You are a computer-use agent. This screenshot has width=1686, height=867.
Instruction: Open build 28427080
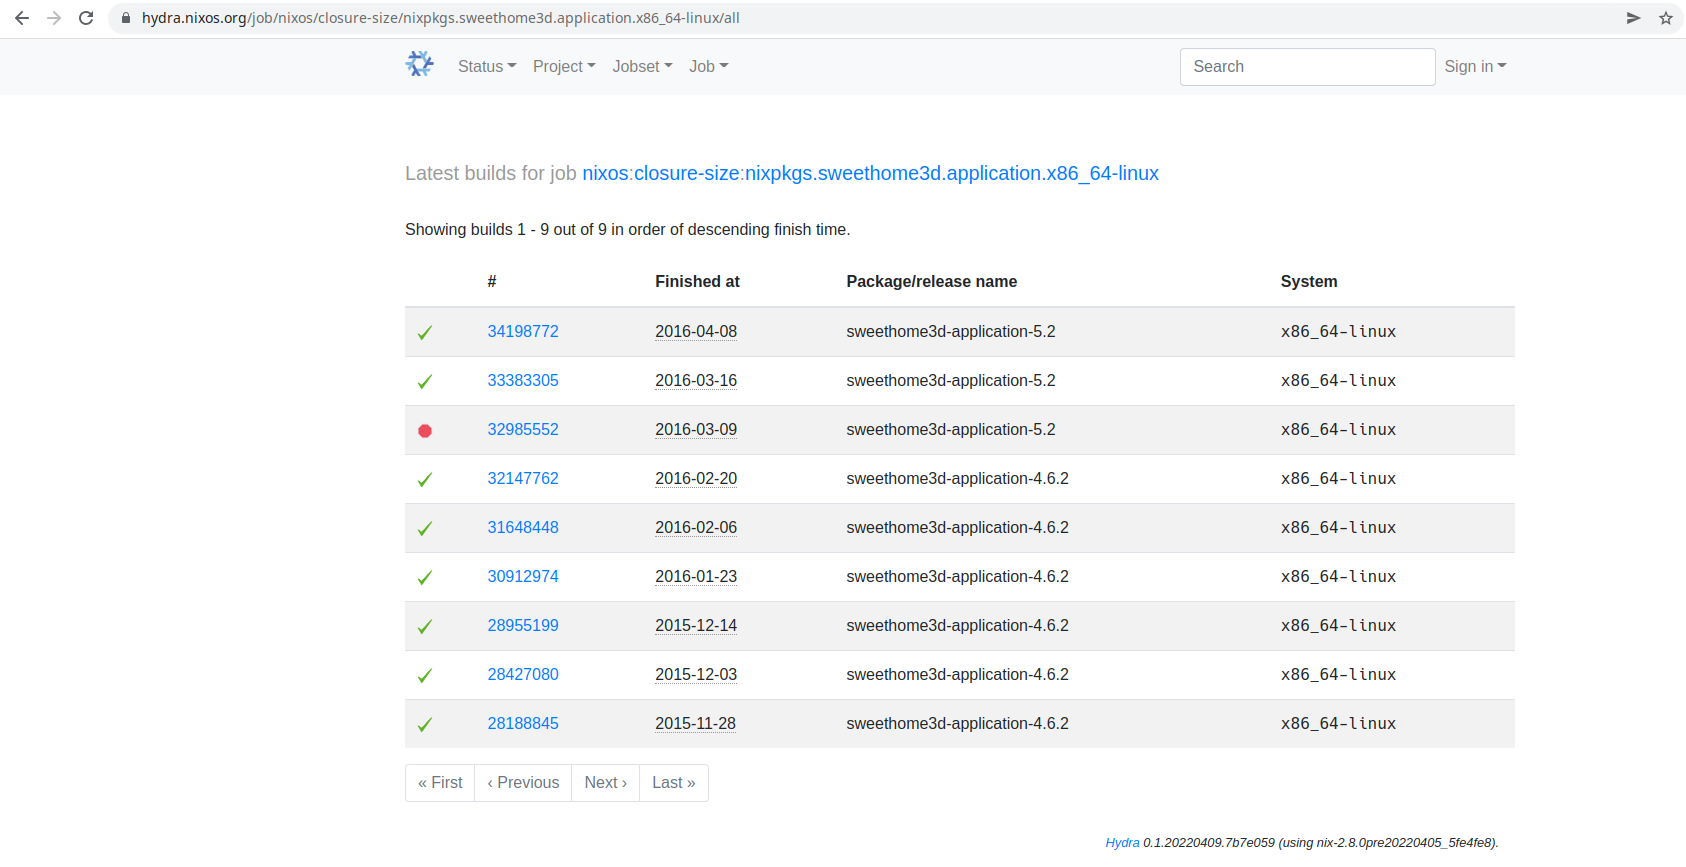(x=523, y=674)
